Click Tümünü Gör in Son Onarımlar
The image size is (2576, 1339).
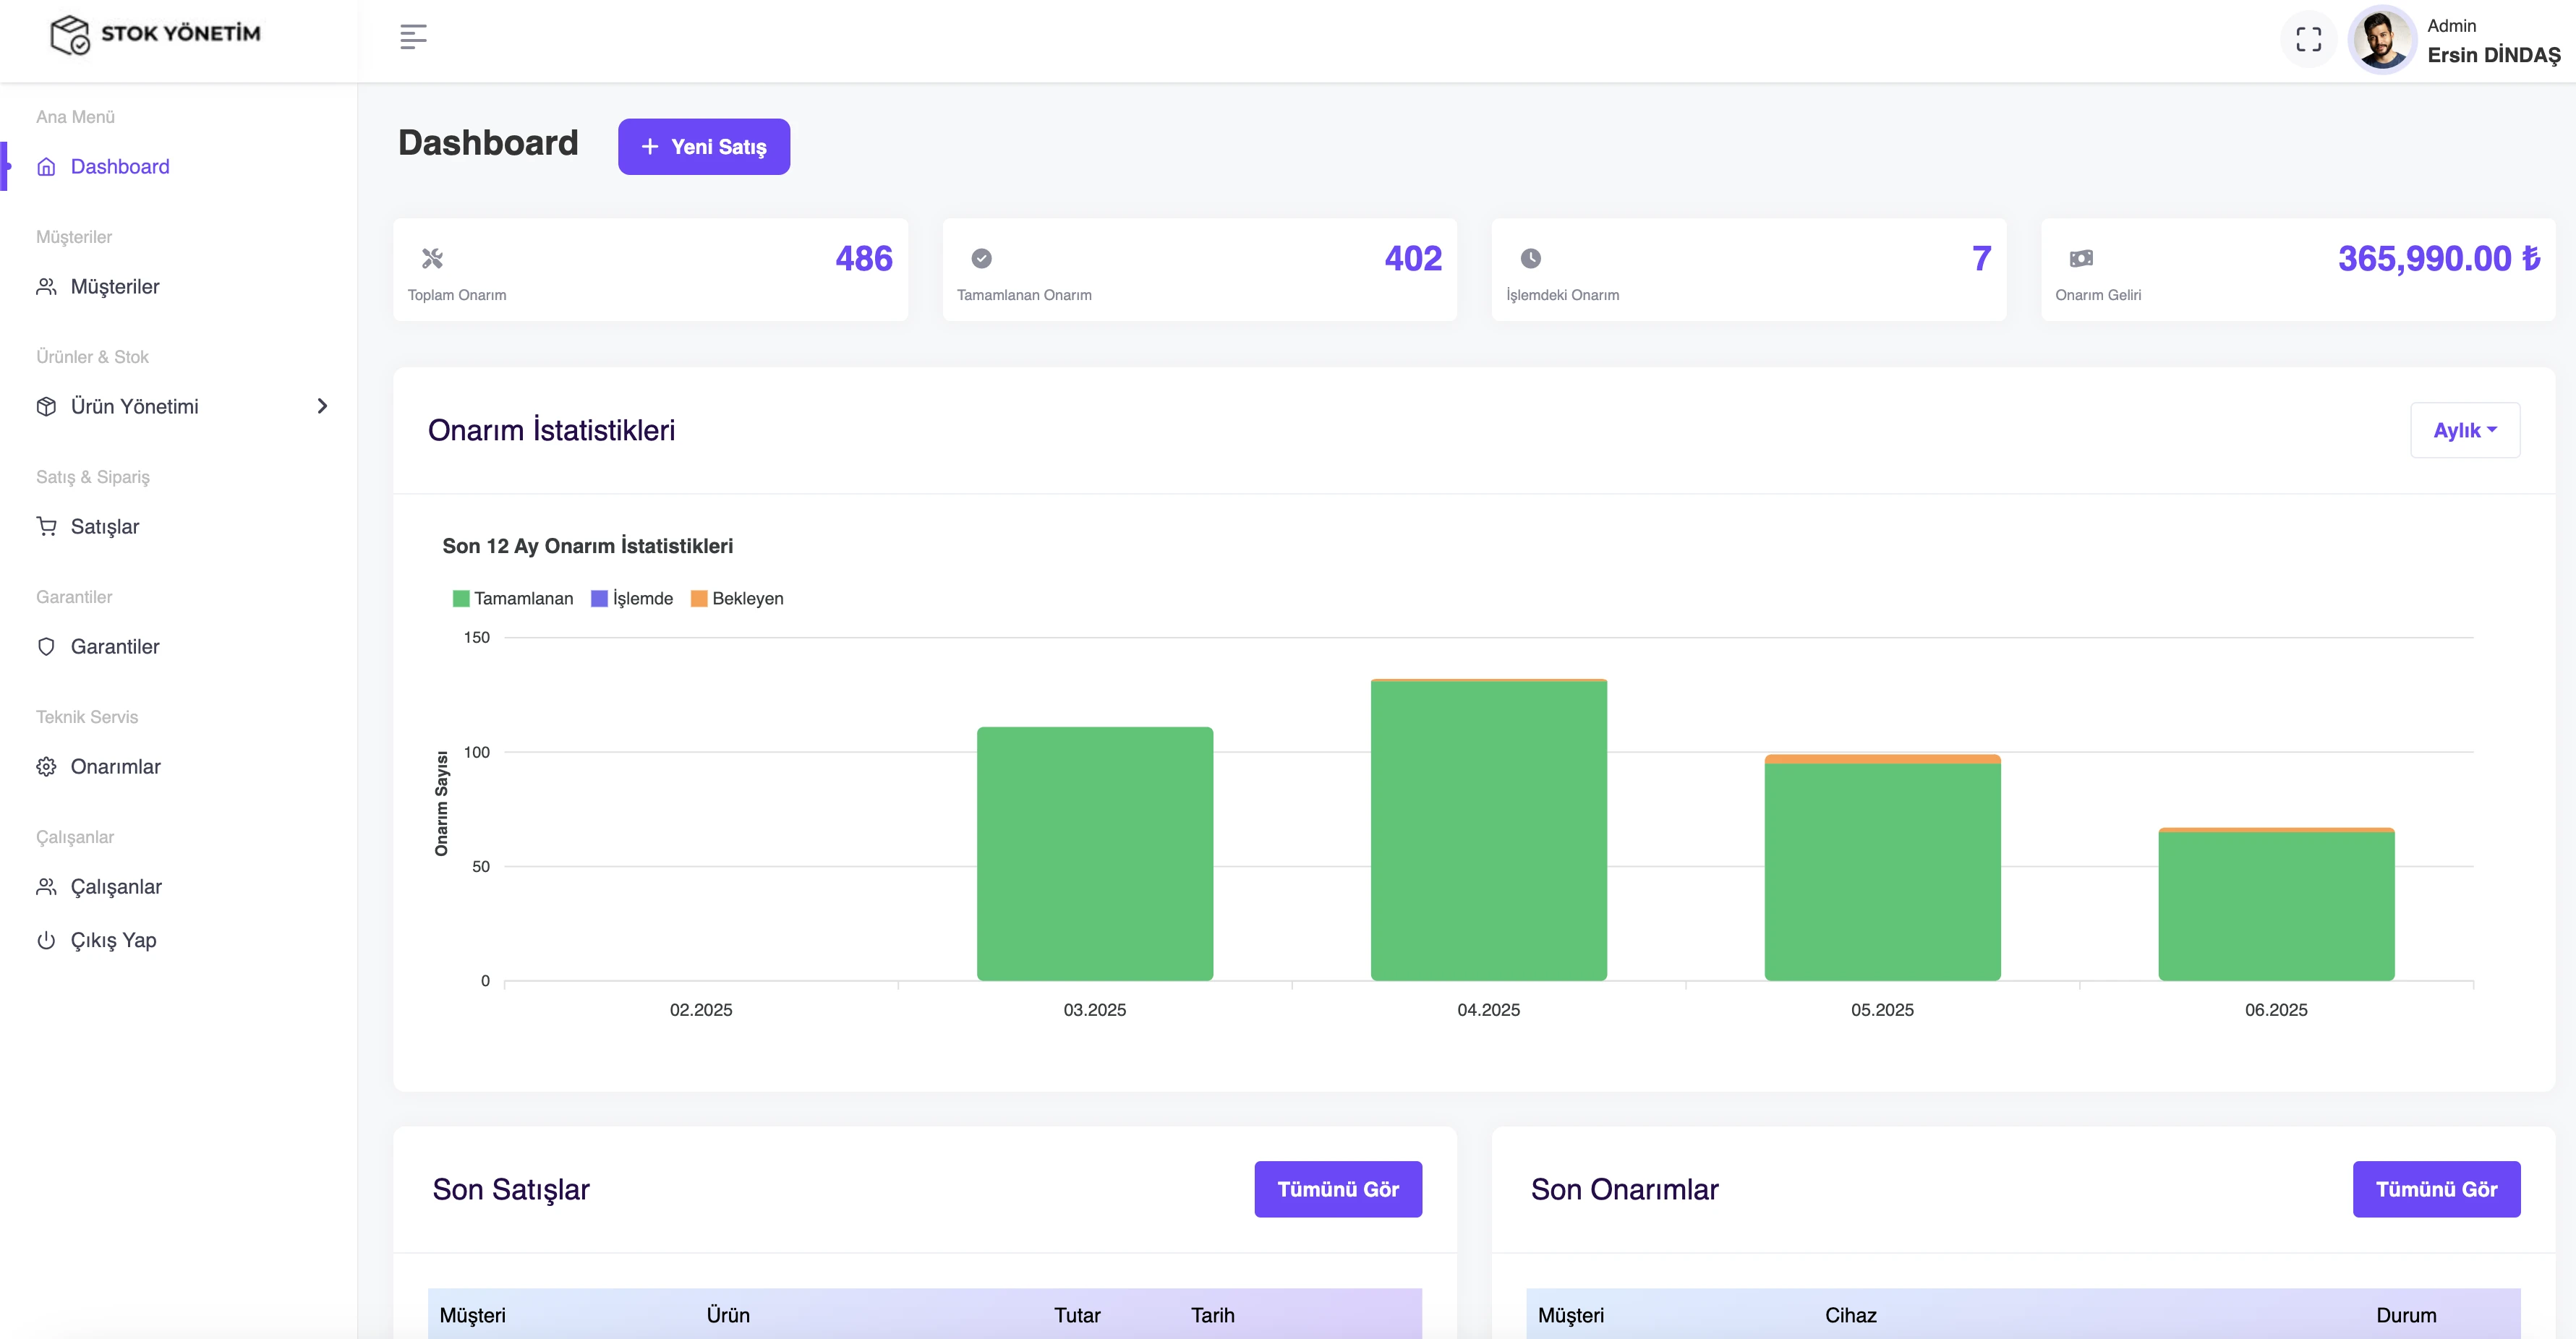click(x=2435, y=1189)
